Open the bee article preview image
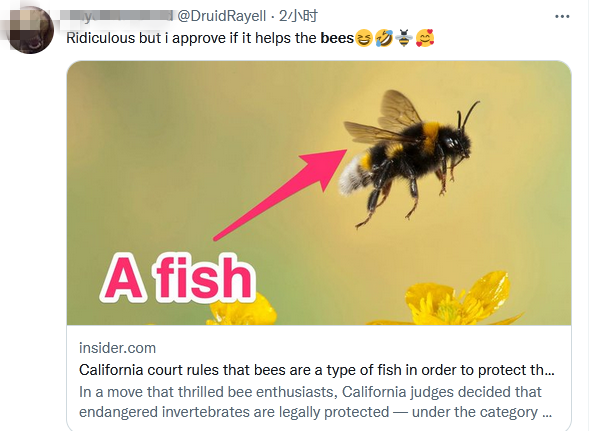Screen dimensions: 603x431 tap(319, 193)
